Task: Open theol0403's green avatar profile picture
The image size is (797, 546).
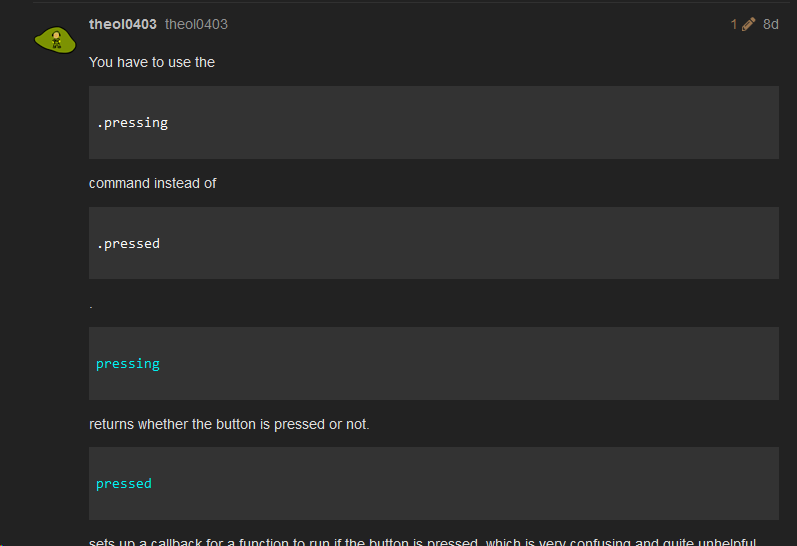Action: (x=55, y=40)
